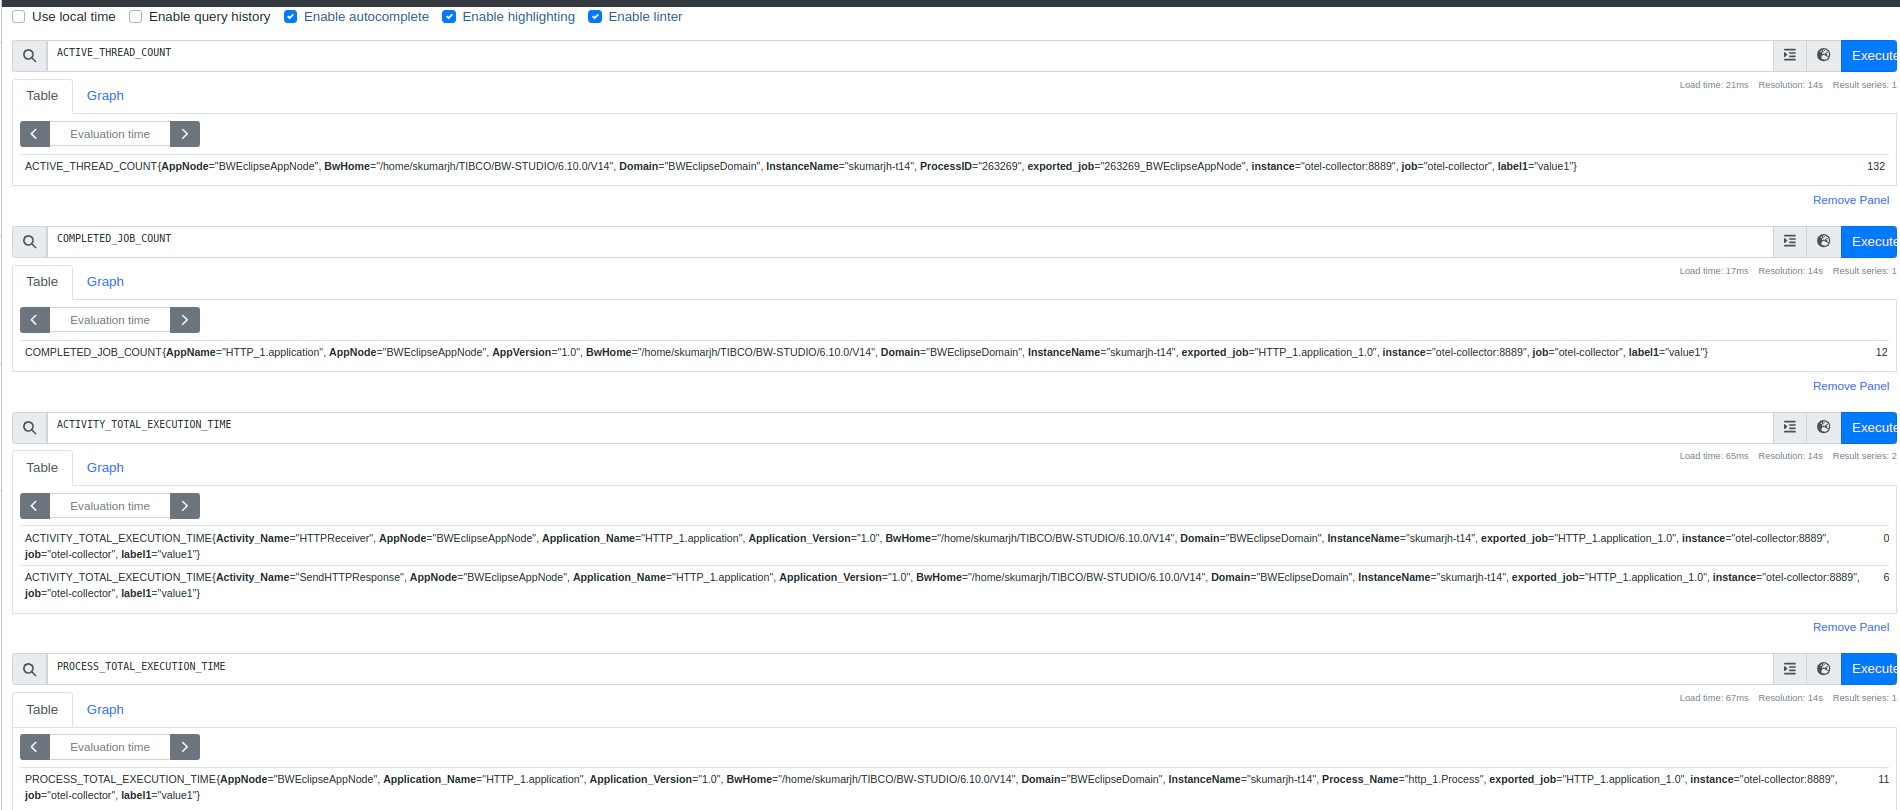Format the ACTIVE_THREAD_COUNT expression

1790,56
